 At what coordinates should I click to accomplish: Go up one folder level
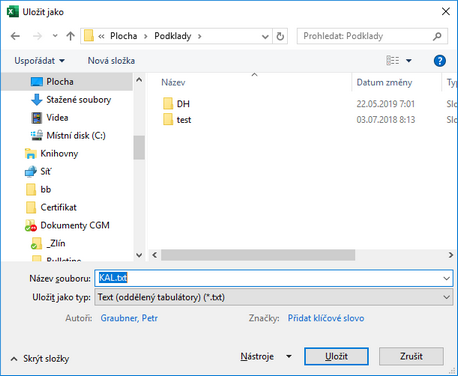pyautogui.click(x=70, y=36)
